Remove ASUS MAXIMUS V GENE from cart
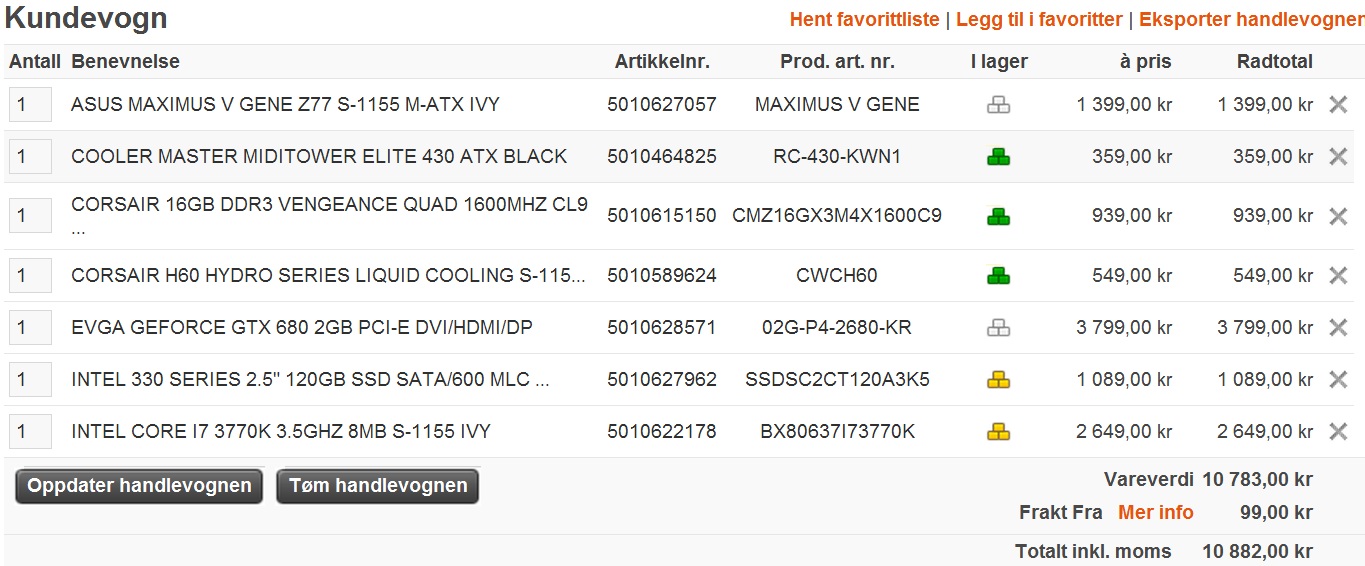Viewport: 1365px width, 566px height. coord(1338,104)
